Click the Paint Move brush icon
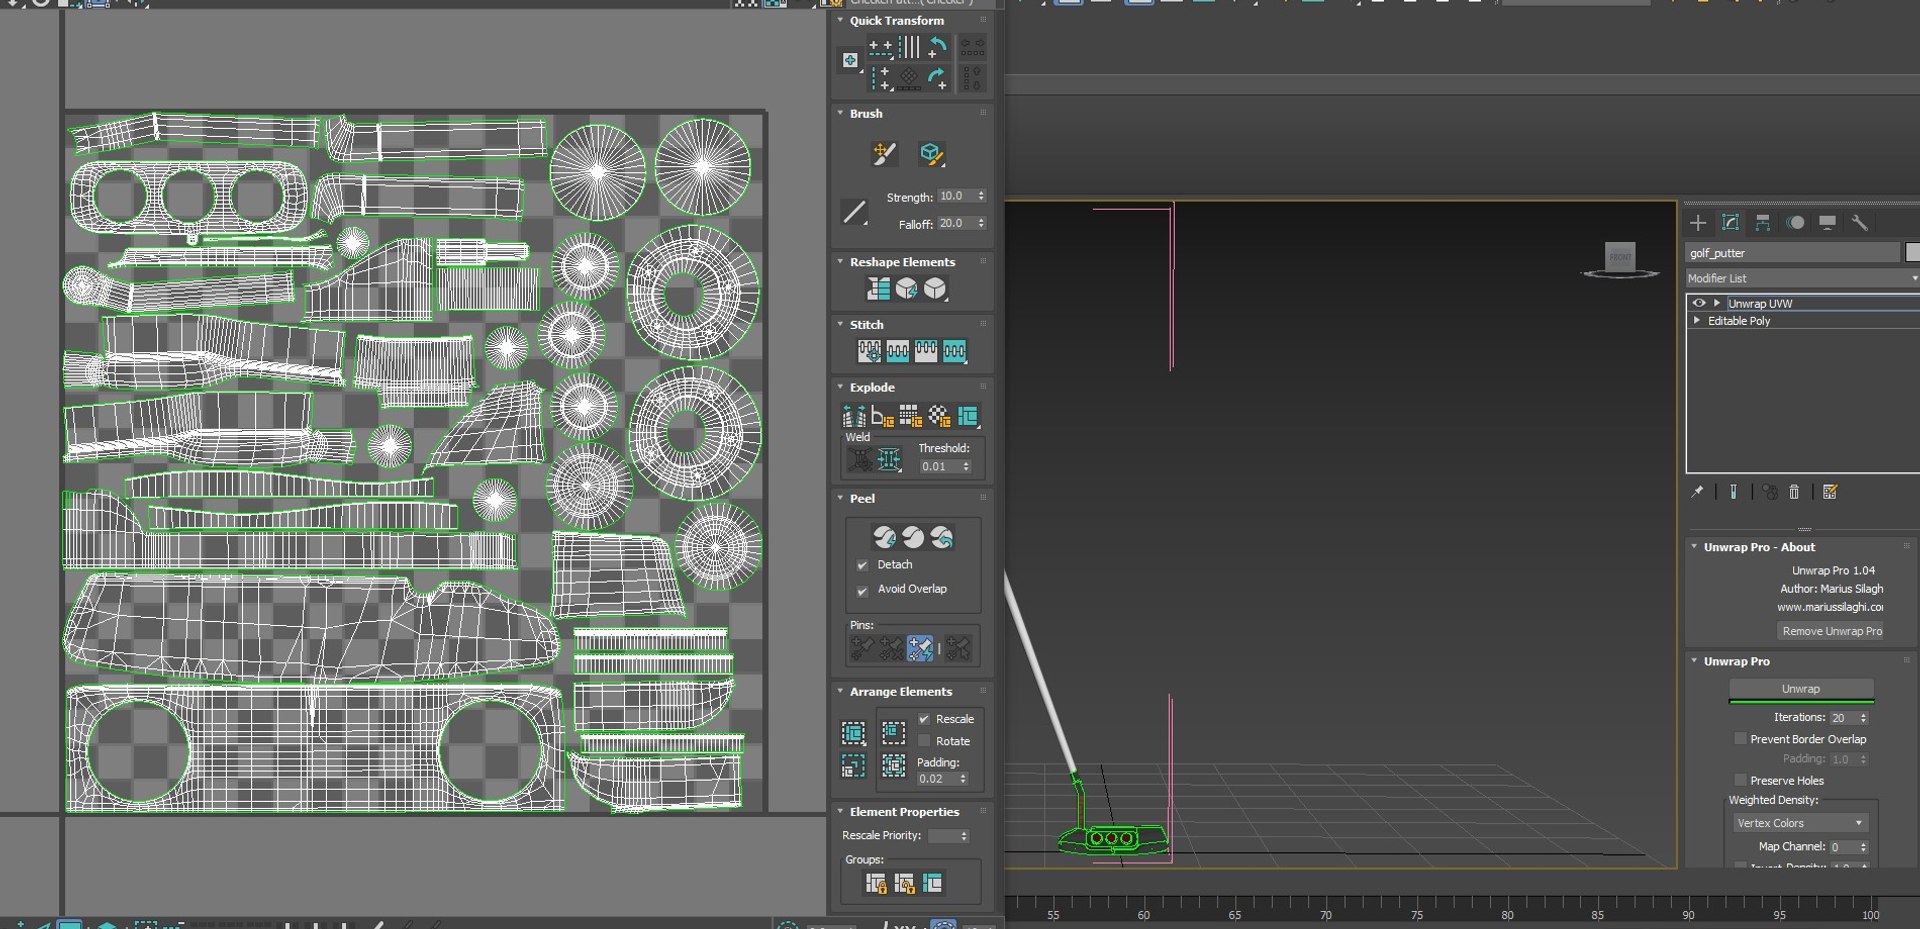This screenshot has height=929, width=1920. [x=883, y=153]
